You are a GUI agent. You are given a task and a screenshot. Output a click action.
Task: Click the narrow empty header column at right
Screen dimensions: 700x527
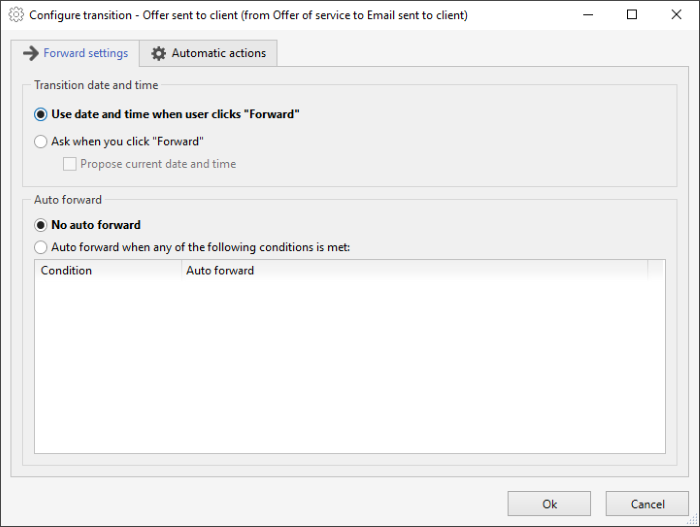click(x=656, y=271)
